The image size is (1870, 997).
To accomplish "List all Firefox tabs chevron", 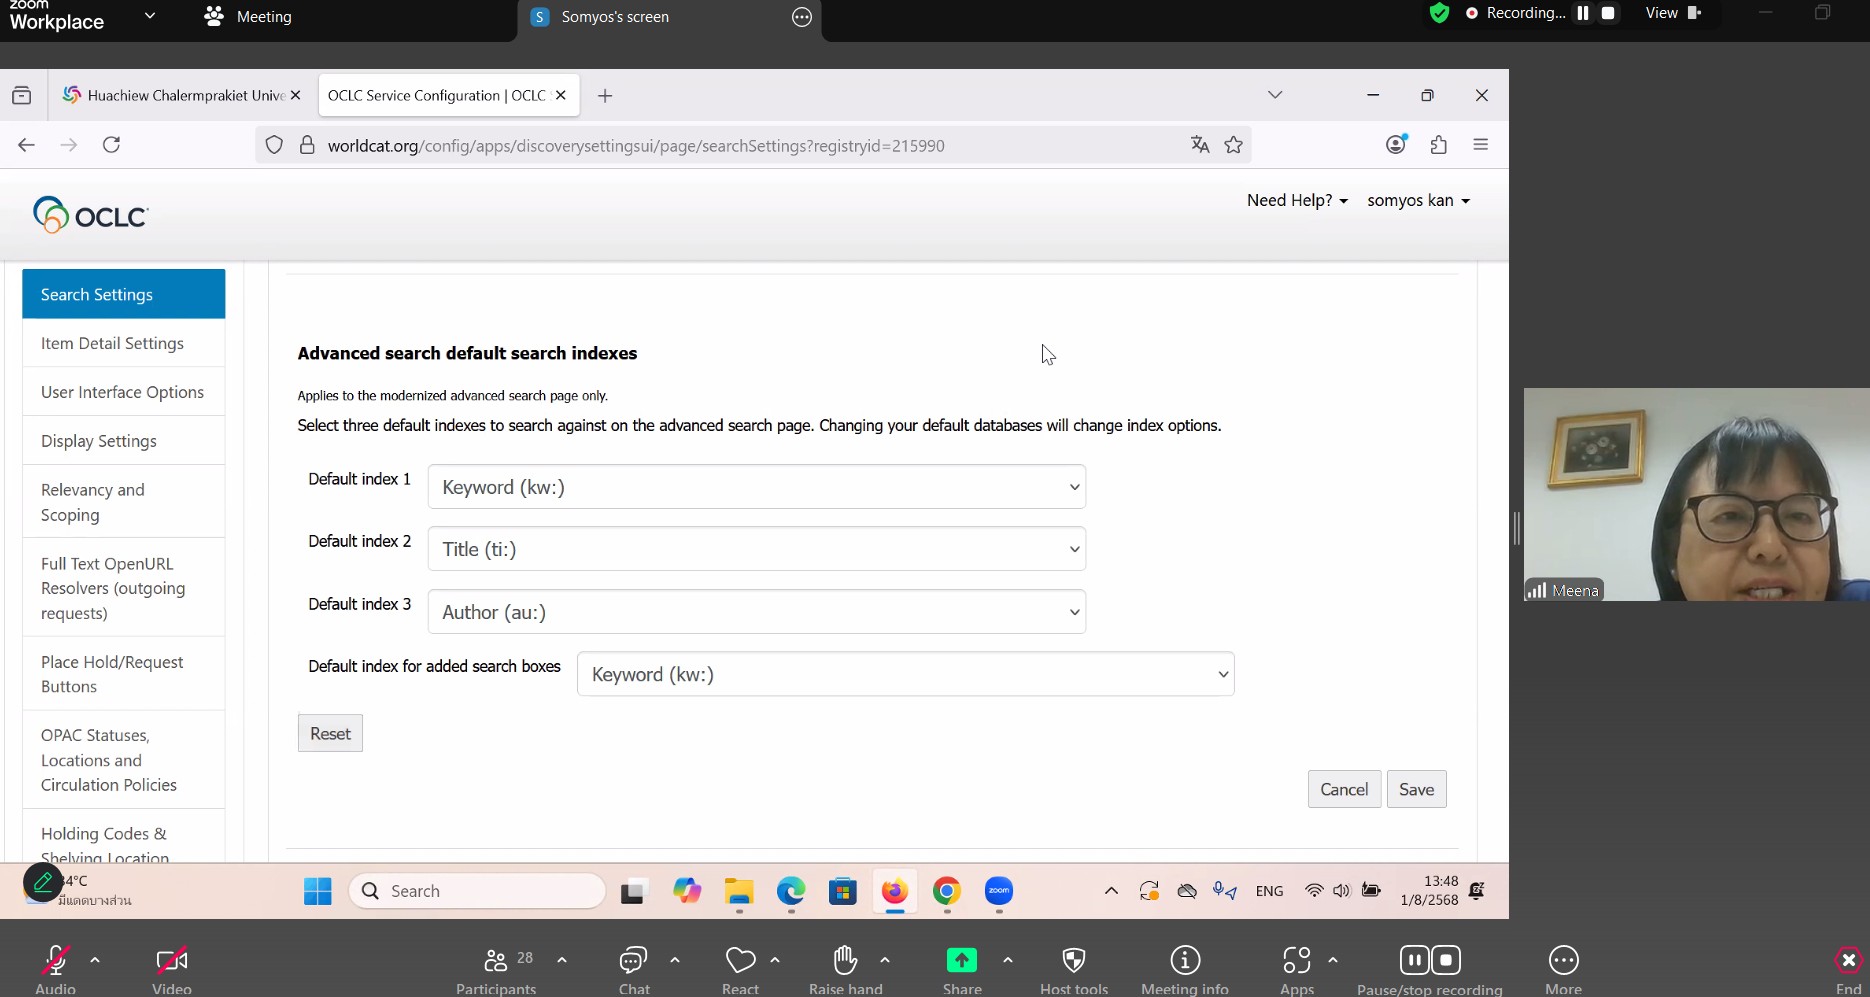I will [1275, 95].
